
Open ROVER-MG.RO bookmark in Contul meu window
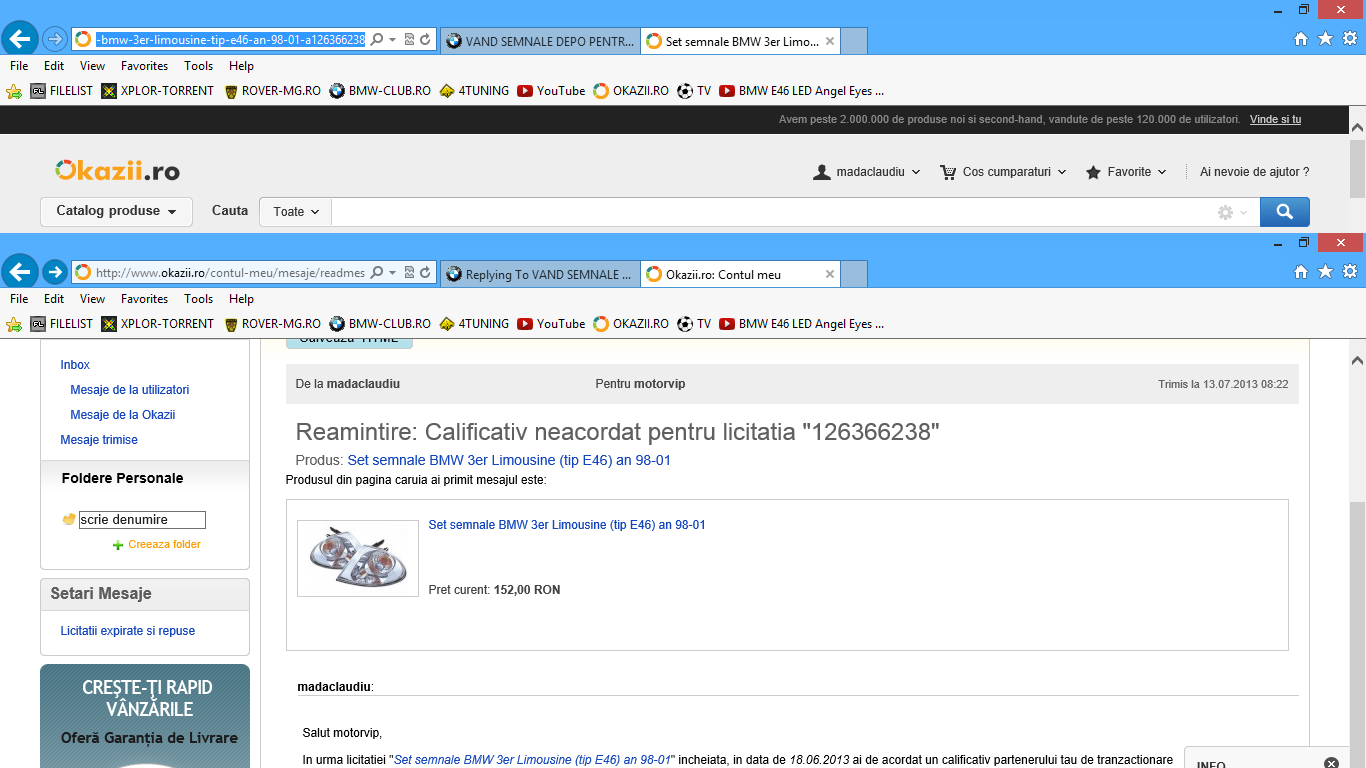point(272,324)
